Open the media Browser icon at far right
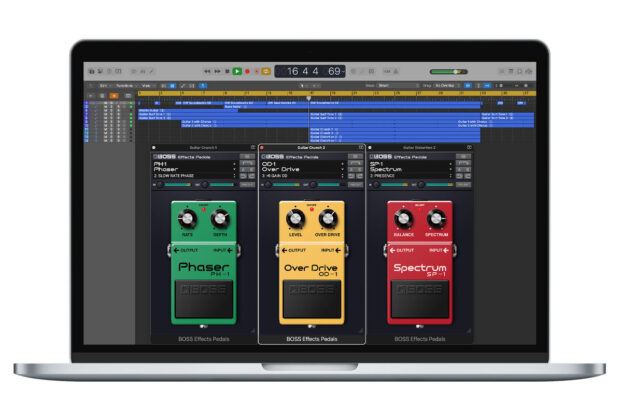620x420 pixels. pos(529,72)
